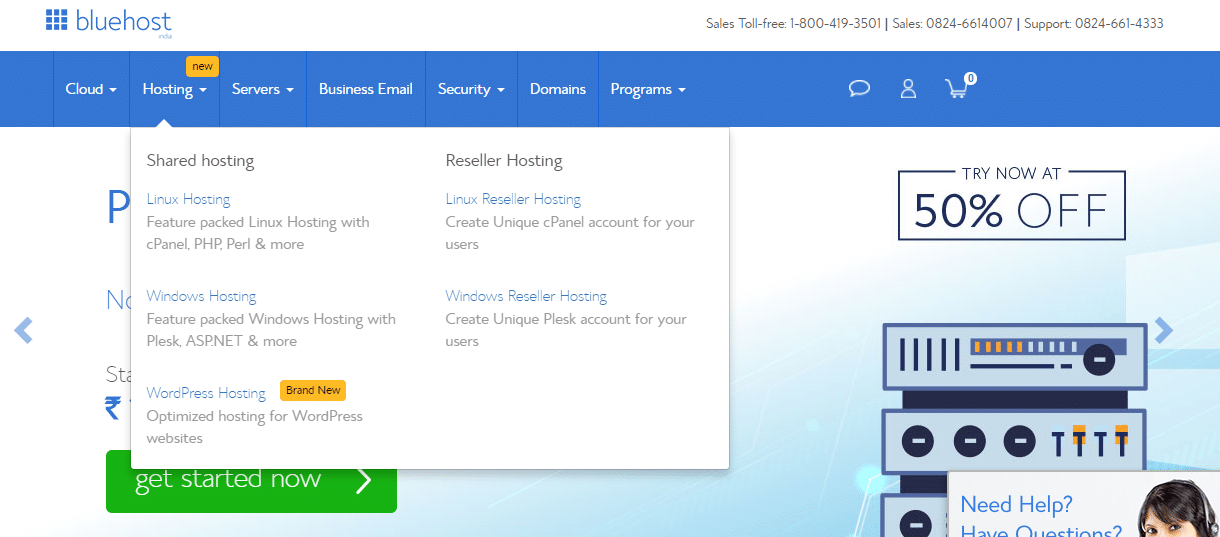Click 'Optimized hosting for WordPress websites' description

255,427
